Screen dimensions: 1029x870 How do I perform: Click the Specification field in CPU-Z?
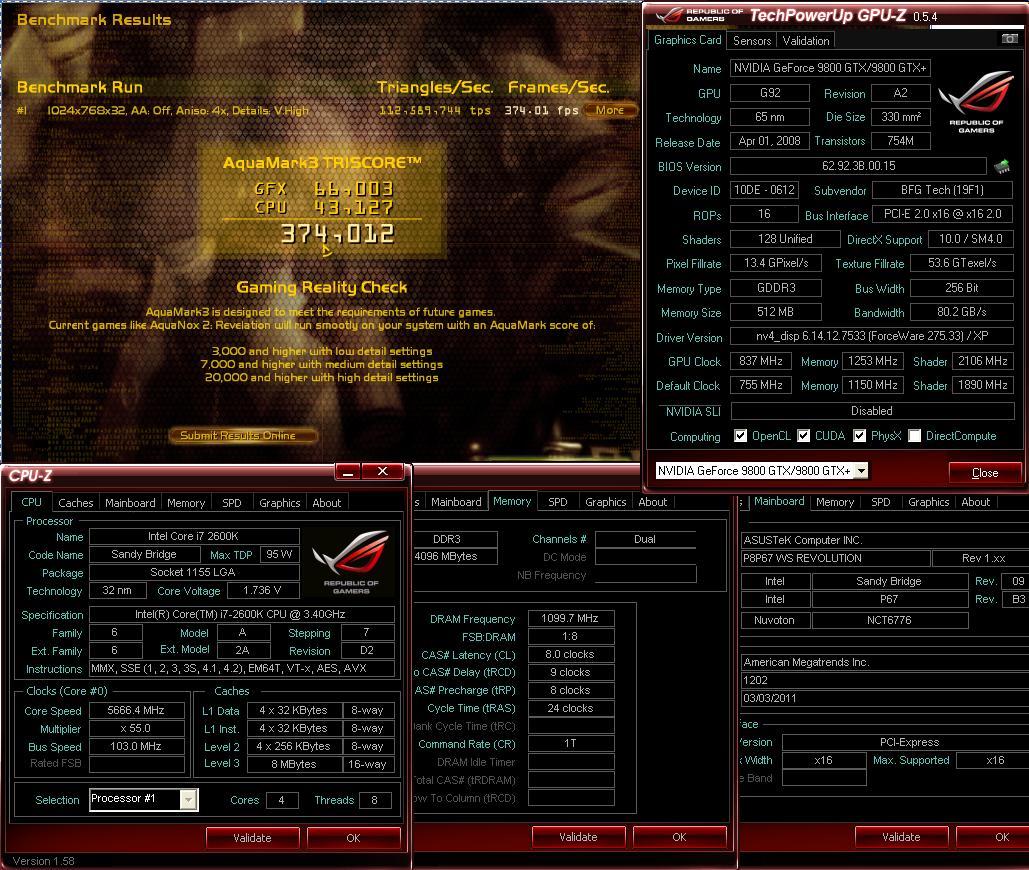(x=242, y=614)
